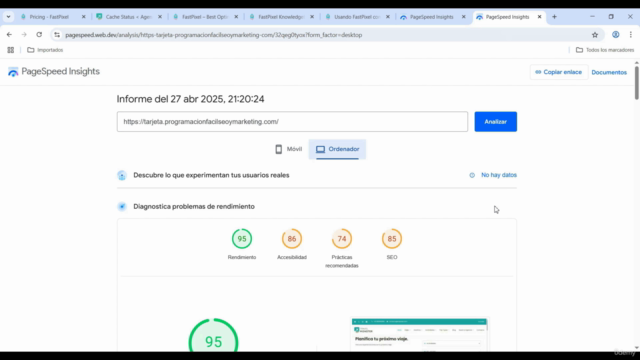The width and height of the screenshot is (640, 360).
Task: Open the Documentos link
Action: tap(609, 72)
